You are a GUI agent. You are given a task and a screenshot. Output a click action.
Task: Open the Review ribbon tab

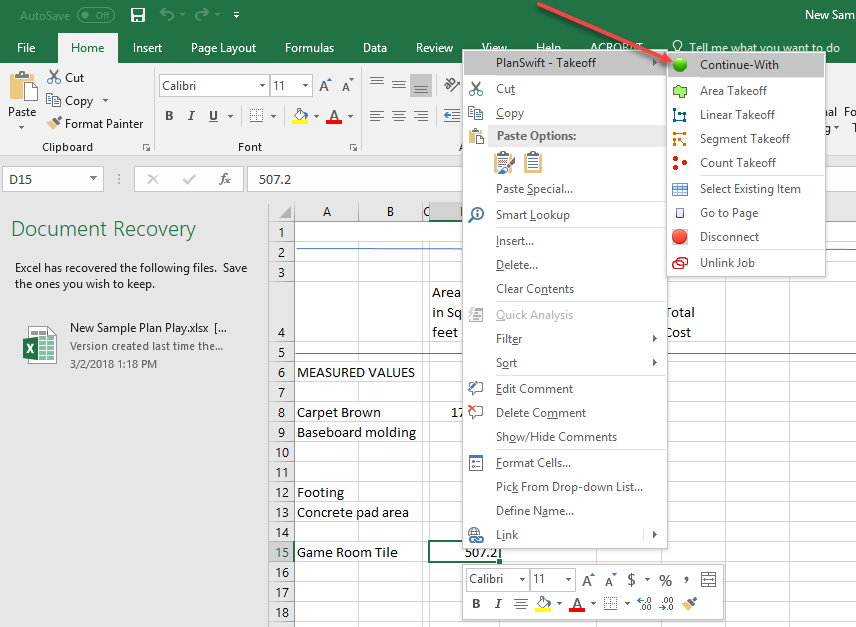tap(434, 48)
